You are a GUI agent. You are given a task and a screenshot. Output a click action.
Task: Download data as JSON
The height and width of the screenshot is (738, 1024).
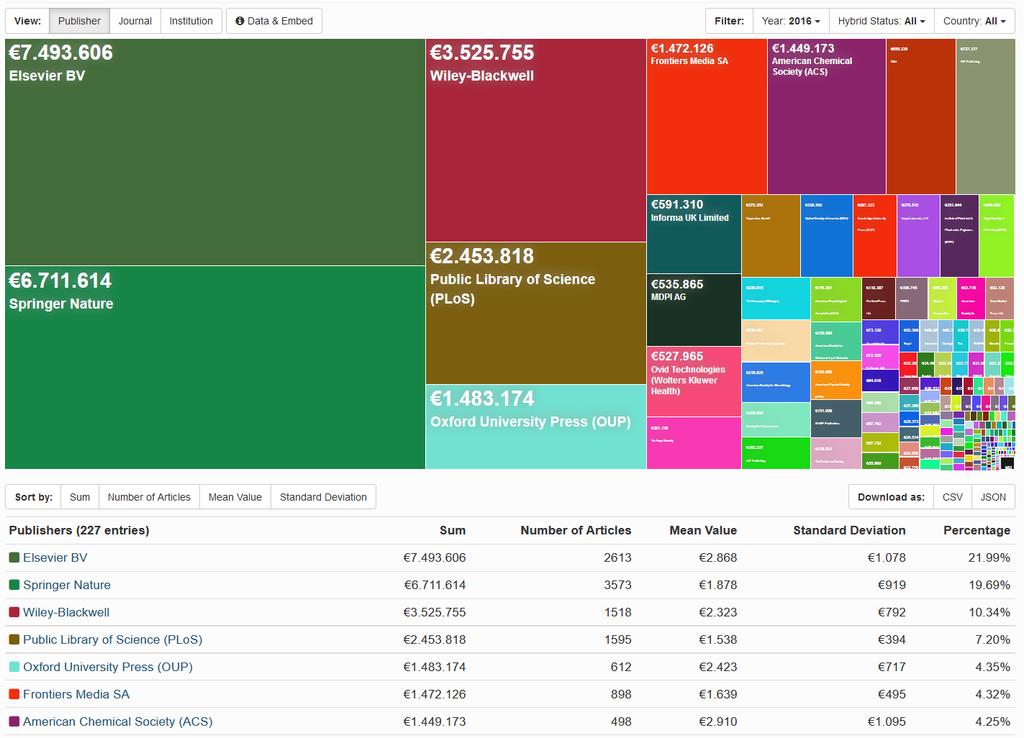993,497
